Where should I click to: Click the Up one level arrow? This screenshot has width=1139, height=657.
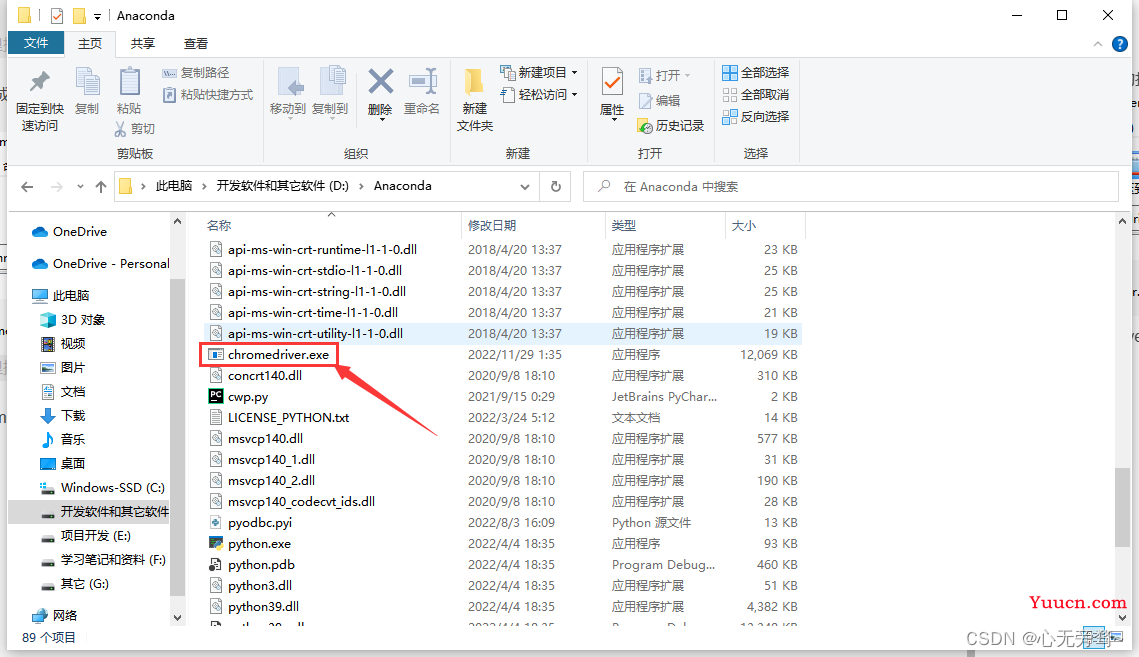pyautogui.click(x=101, y=187)
